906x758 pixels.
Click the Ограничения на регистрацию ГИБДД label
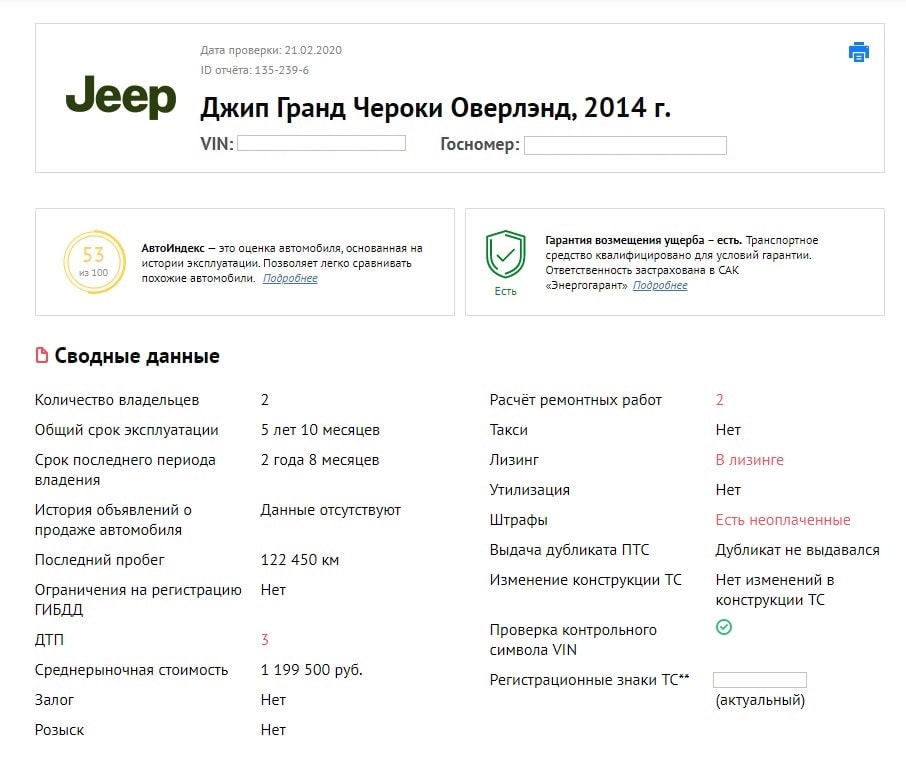[x=138, y=600]
